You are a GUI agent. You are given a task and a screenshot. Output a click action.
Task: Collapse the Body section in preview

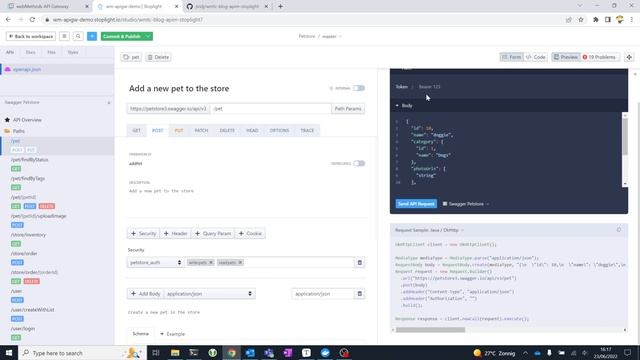[x=404, y=106]
